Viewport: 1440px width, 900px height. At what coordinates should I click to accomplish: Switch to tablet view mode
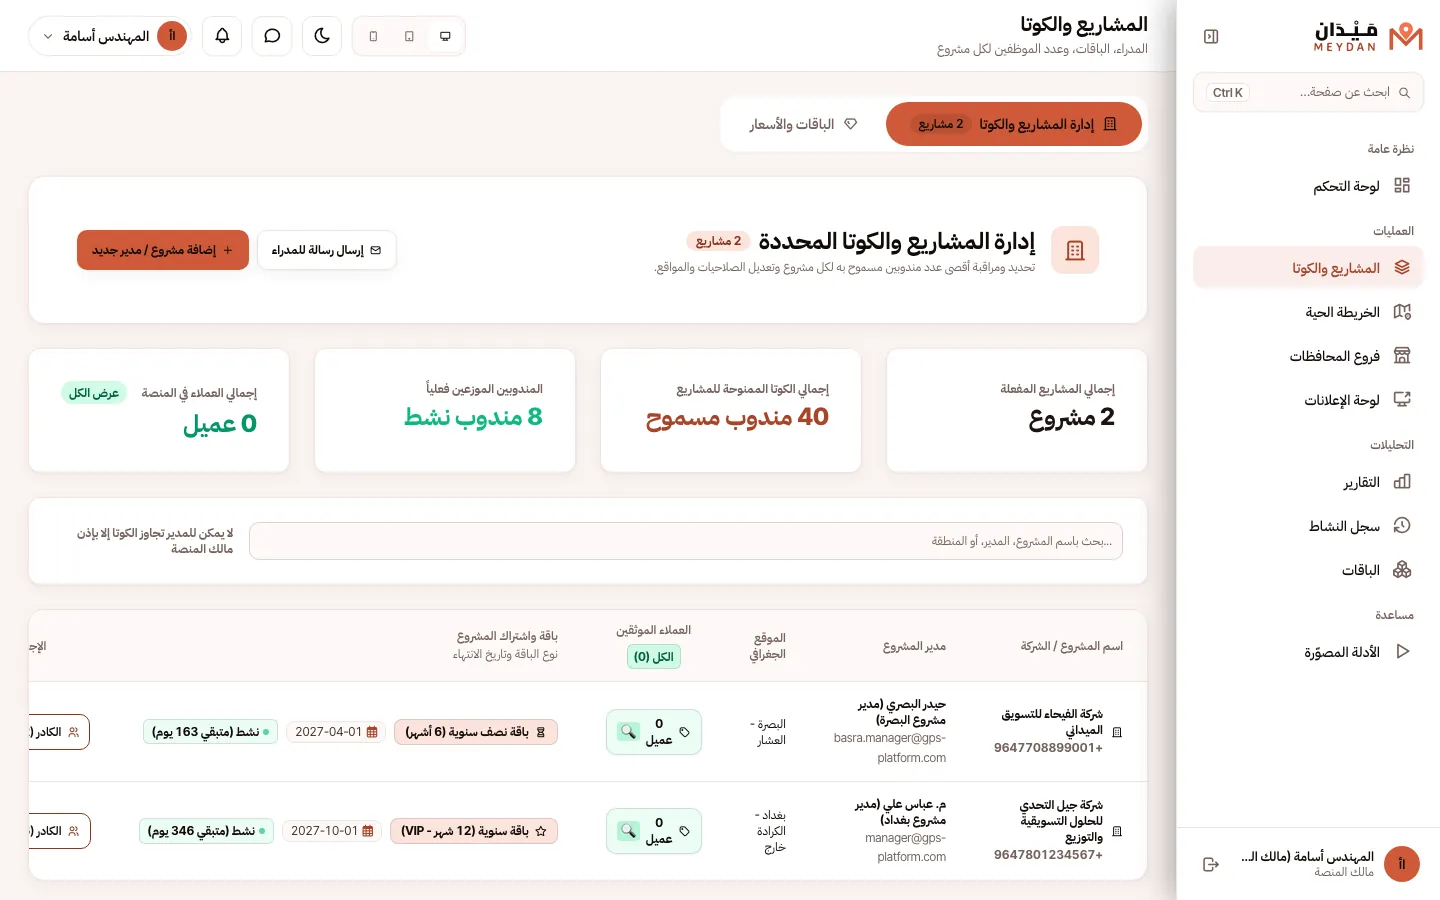(x=409, y=36)
